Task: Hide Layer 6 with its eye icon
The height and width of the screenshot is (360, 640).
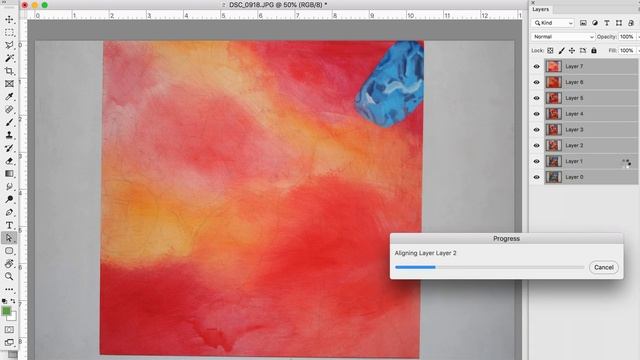Action: pos(536,82)
